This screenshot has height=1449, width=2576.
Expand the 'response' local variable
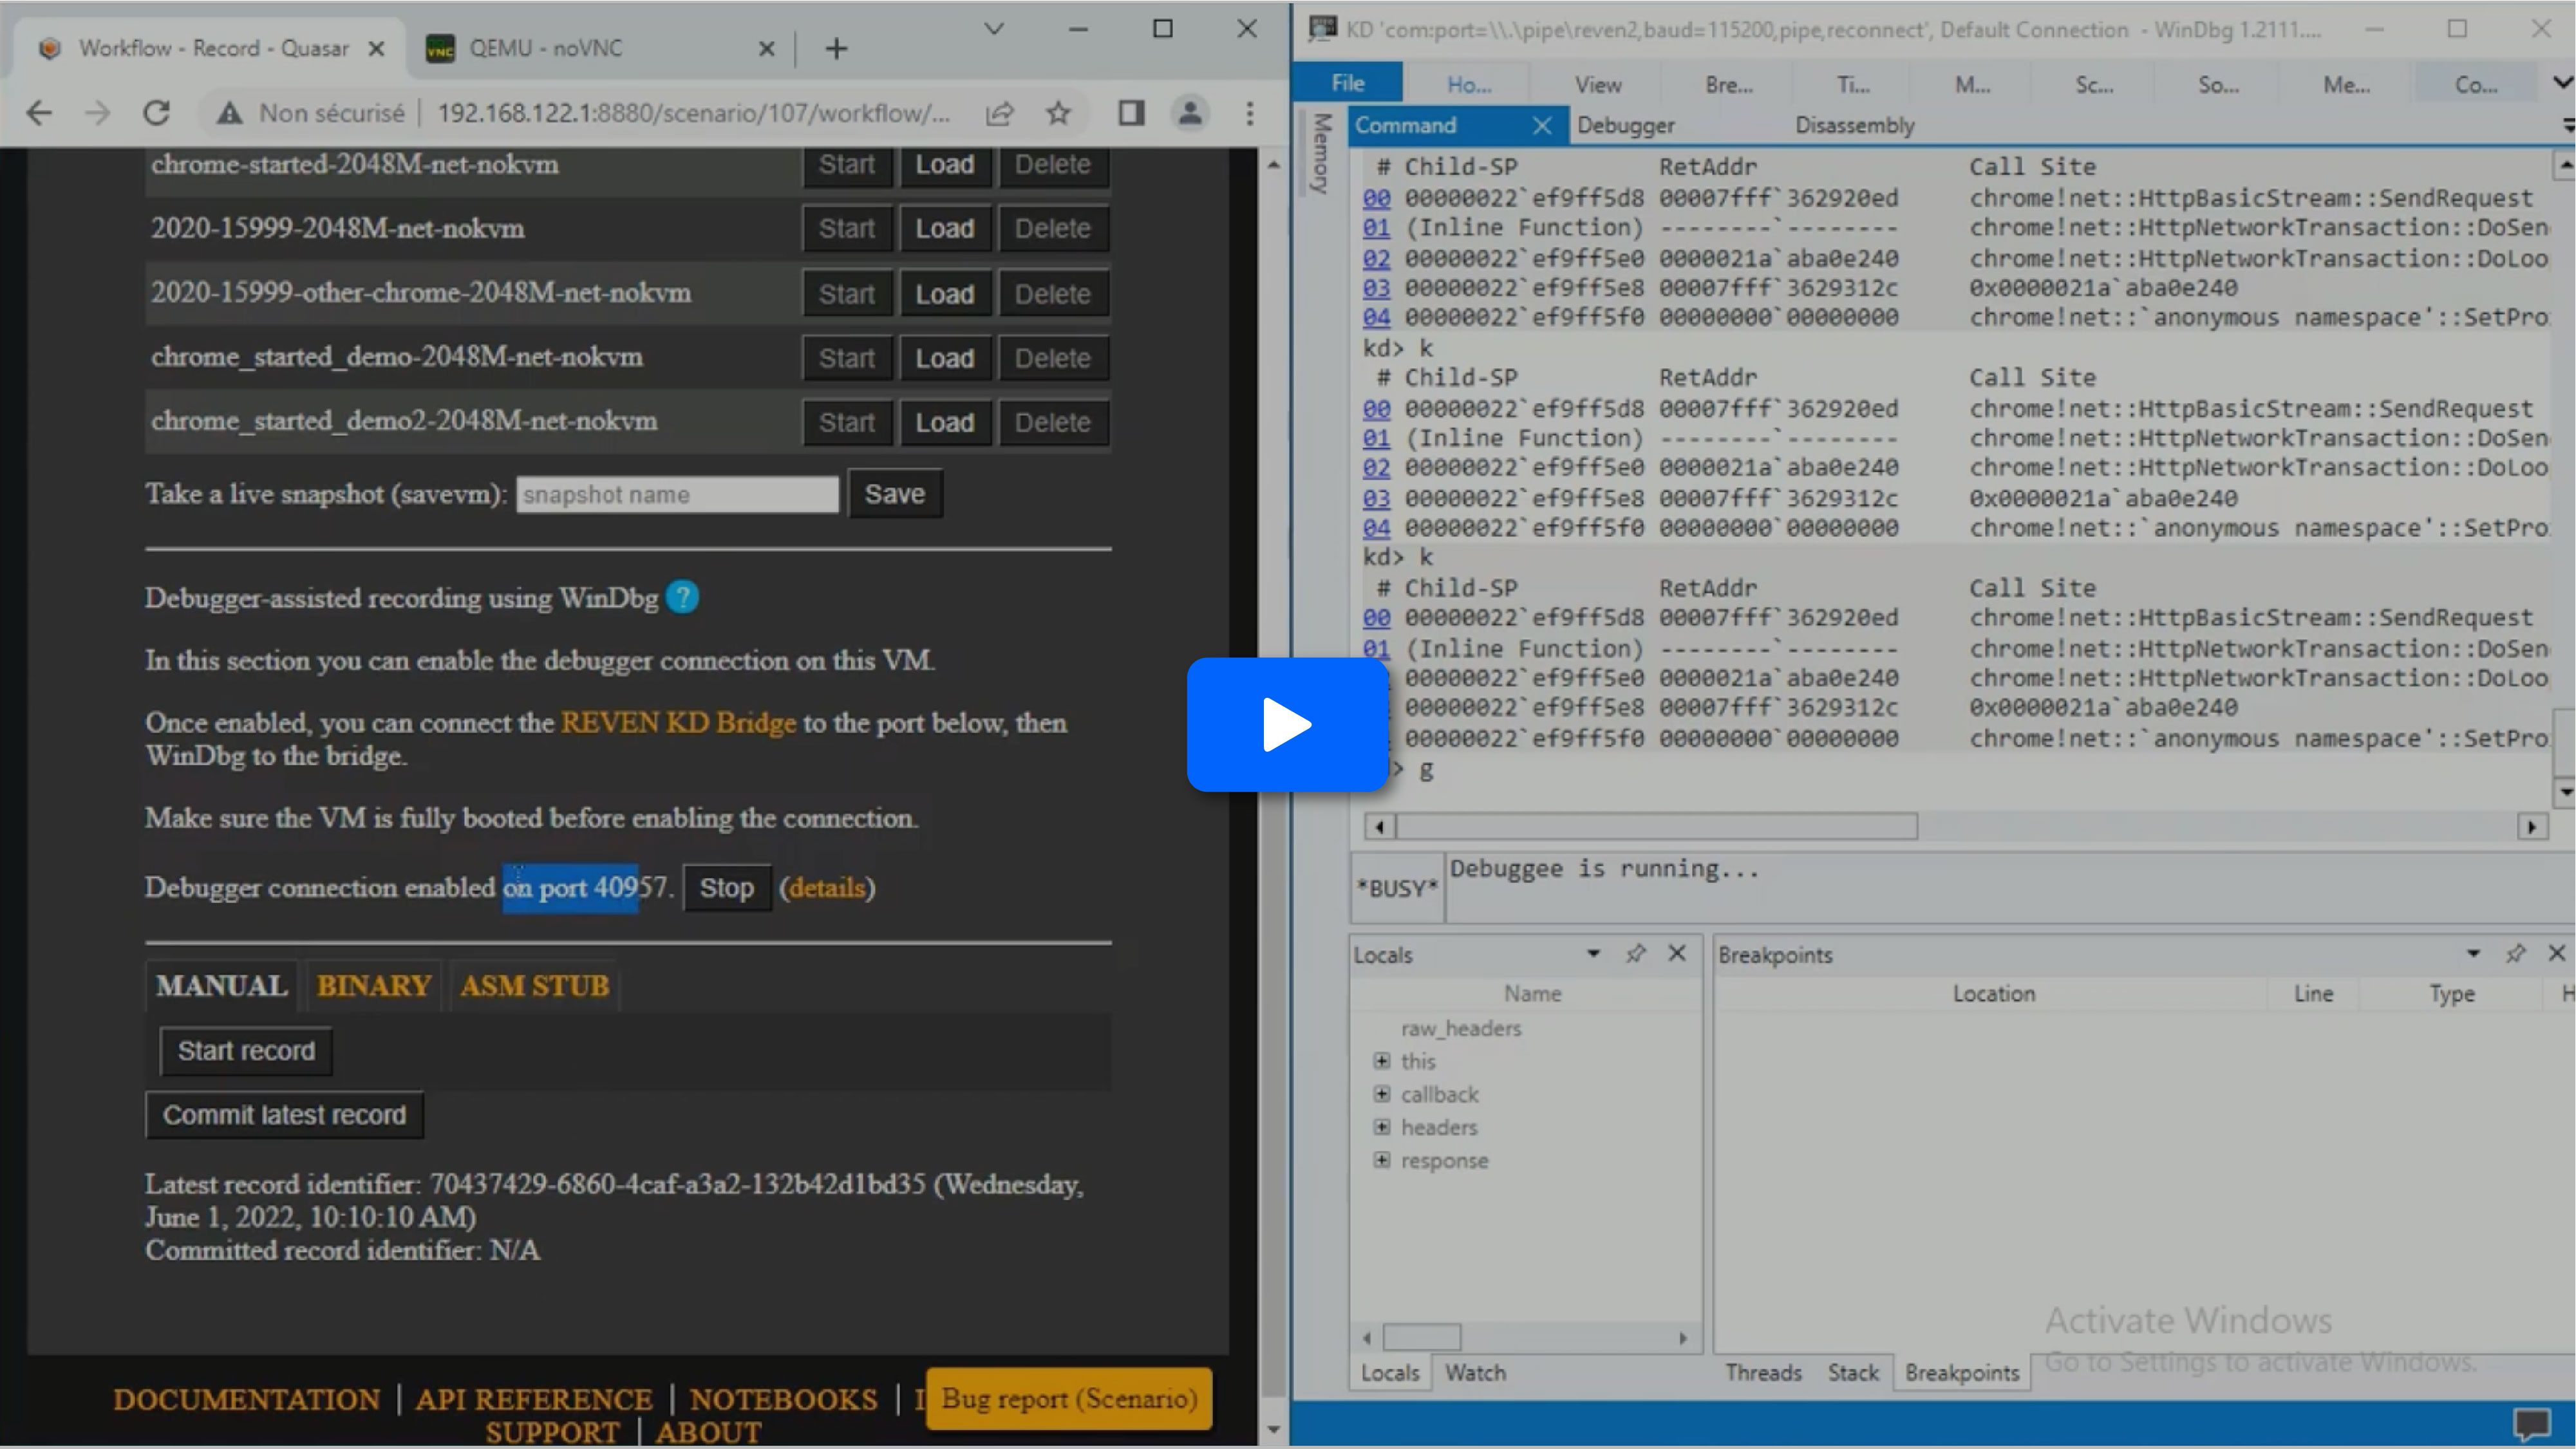click(x=1382, y=1160)
